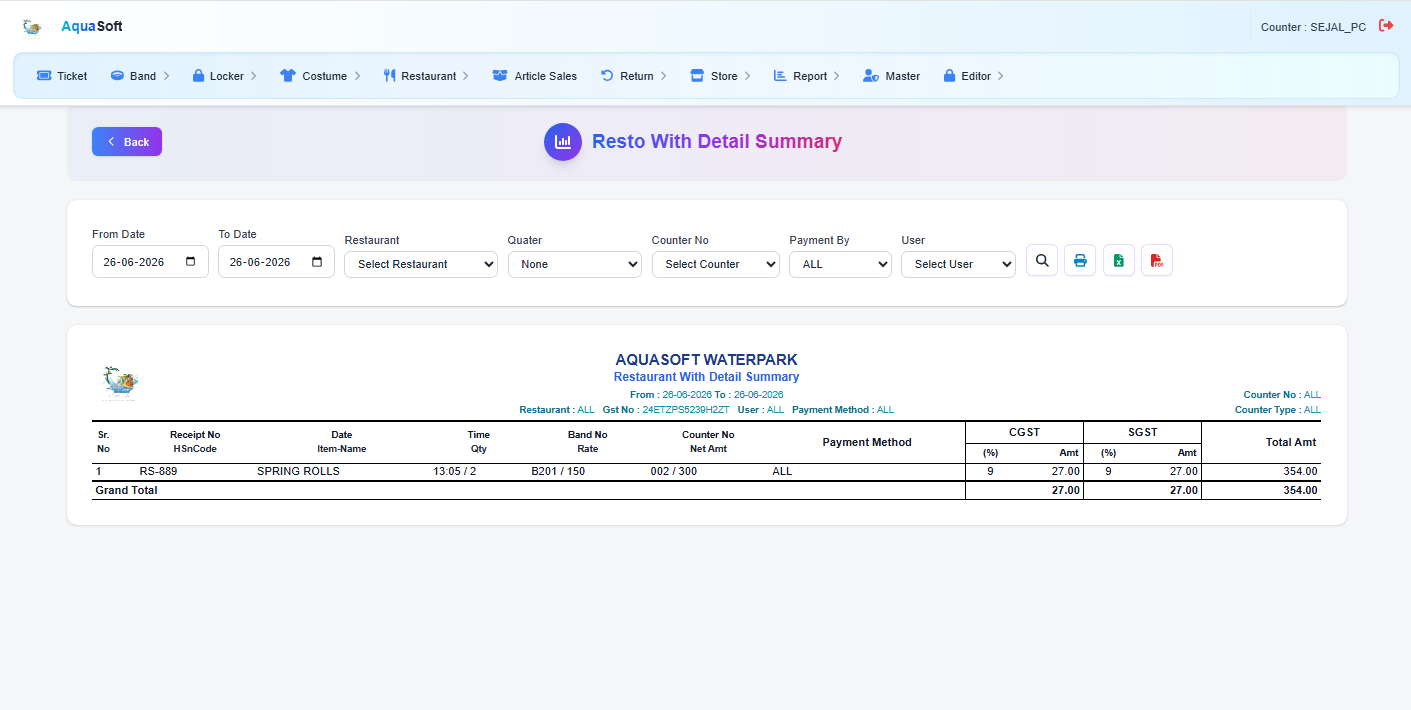Click the Costume shirt icon

(288, 76)
